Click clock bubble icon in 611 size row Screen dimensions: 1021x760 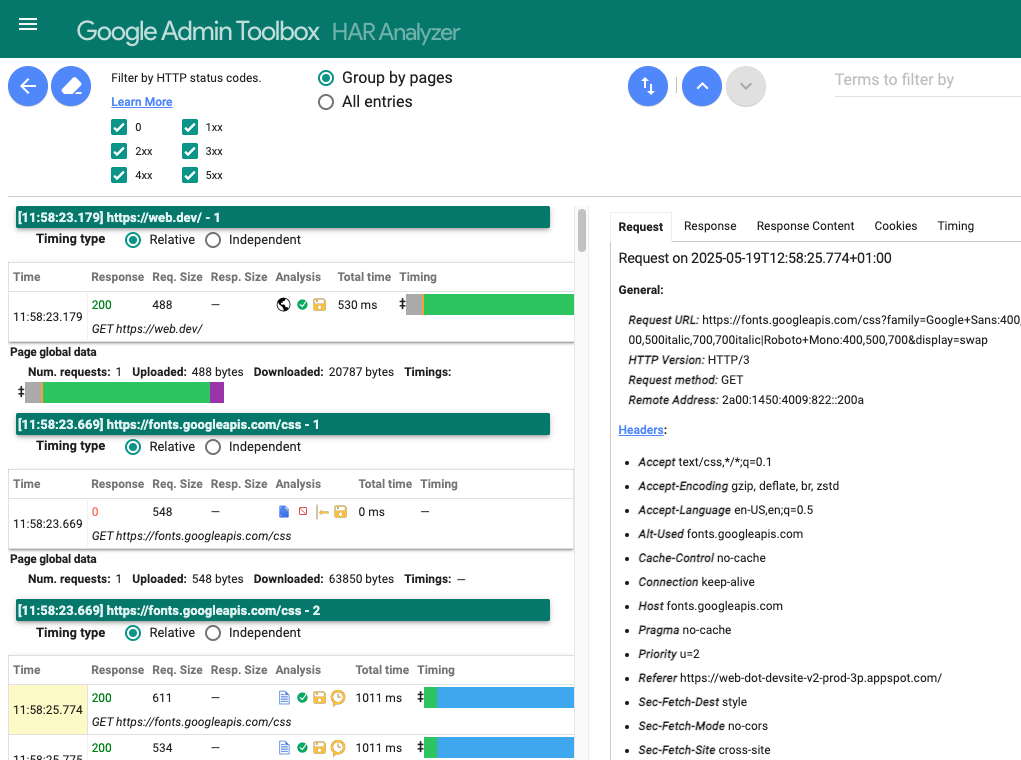click(x=338, y=698)
